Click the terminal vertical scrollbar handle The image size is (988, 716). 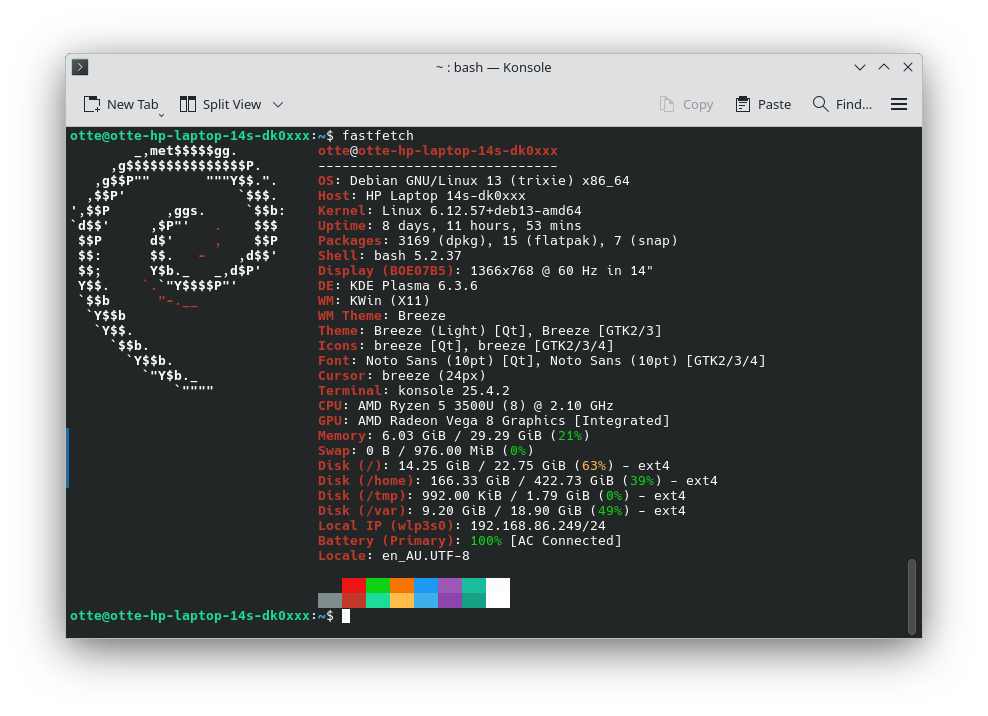[x=912, y=596]
